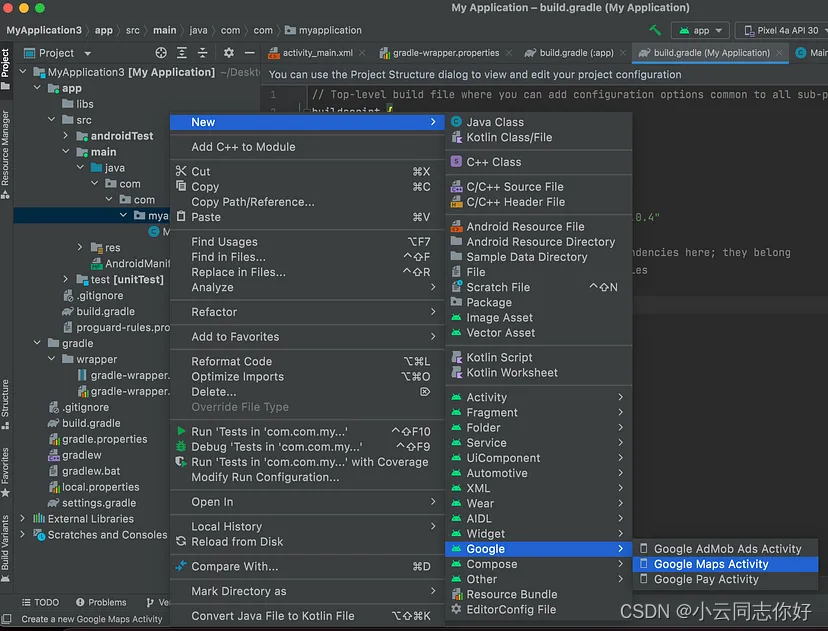Click Debug 'Tests in com.com.my...' entry

click(307, 447)
